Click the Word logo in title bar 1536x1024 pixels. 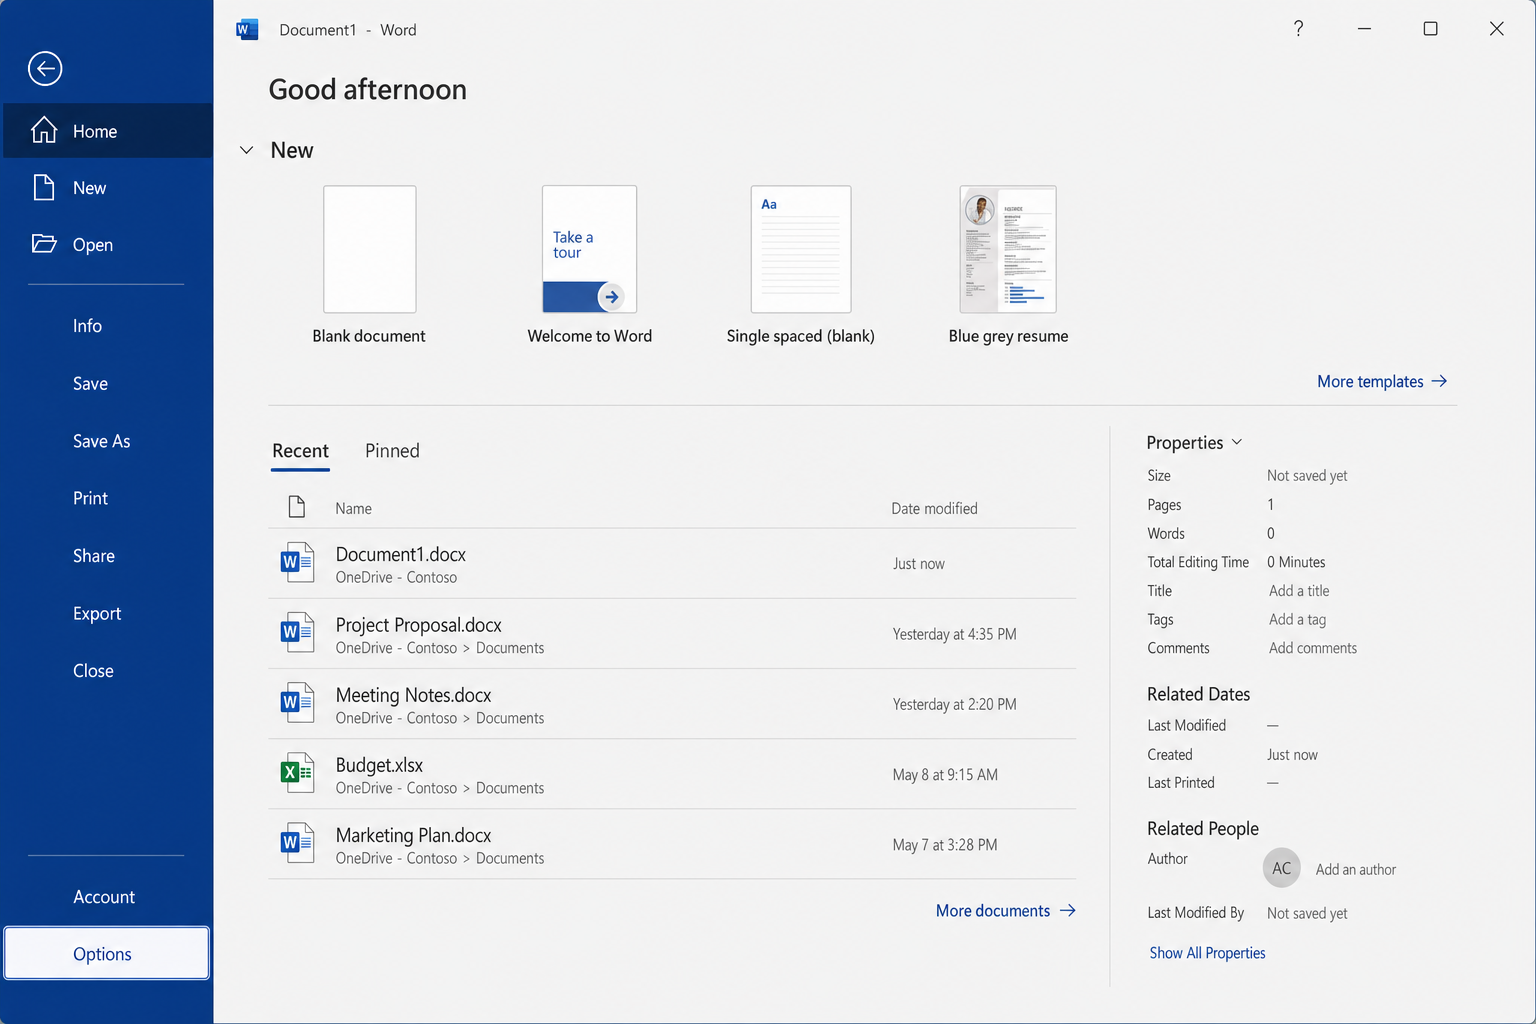(247, 30)
